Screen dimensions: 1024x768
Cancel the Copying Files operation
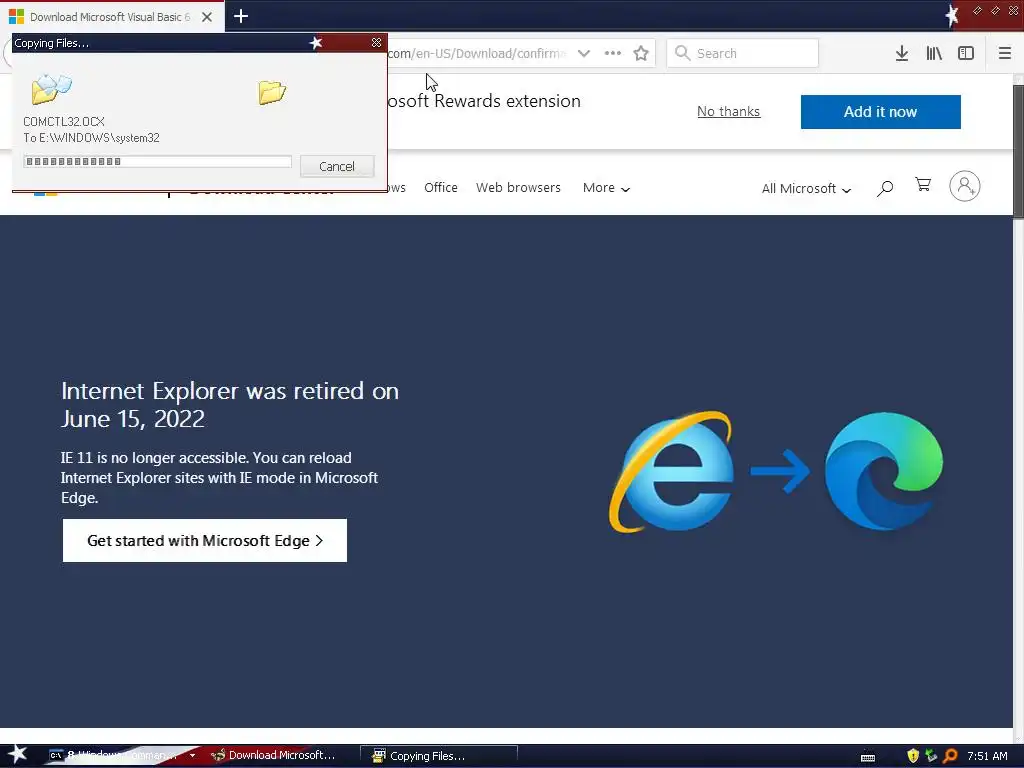pos(337,166)
